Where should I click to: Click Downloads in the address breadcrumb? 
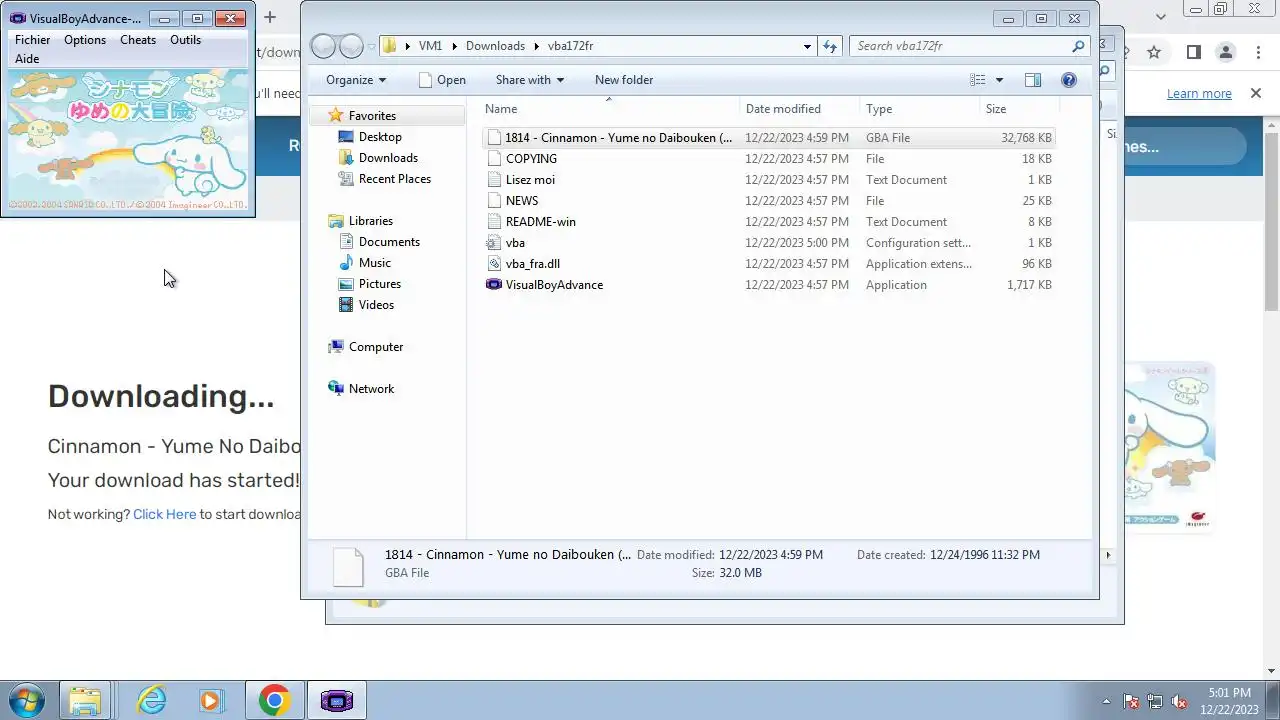tap(495, 46)
